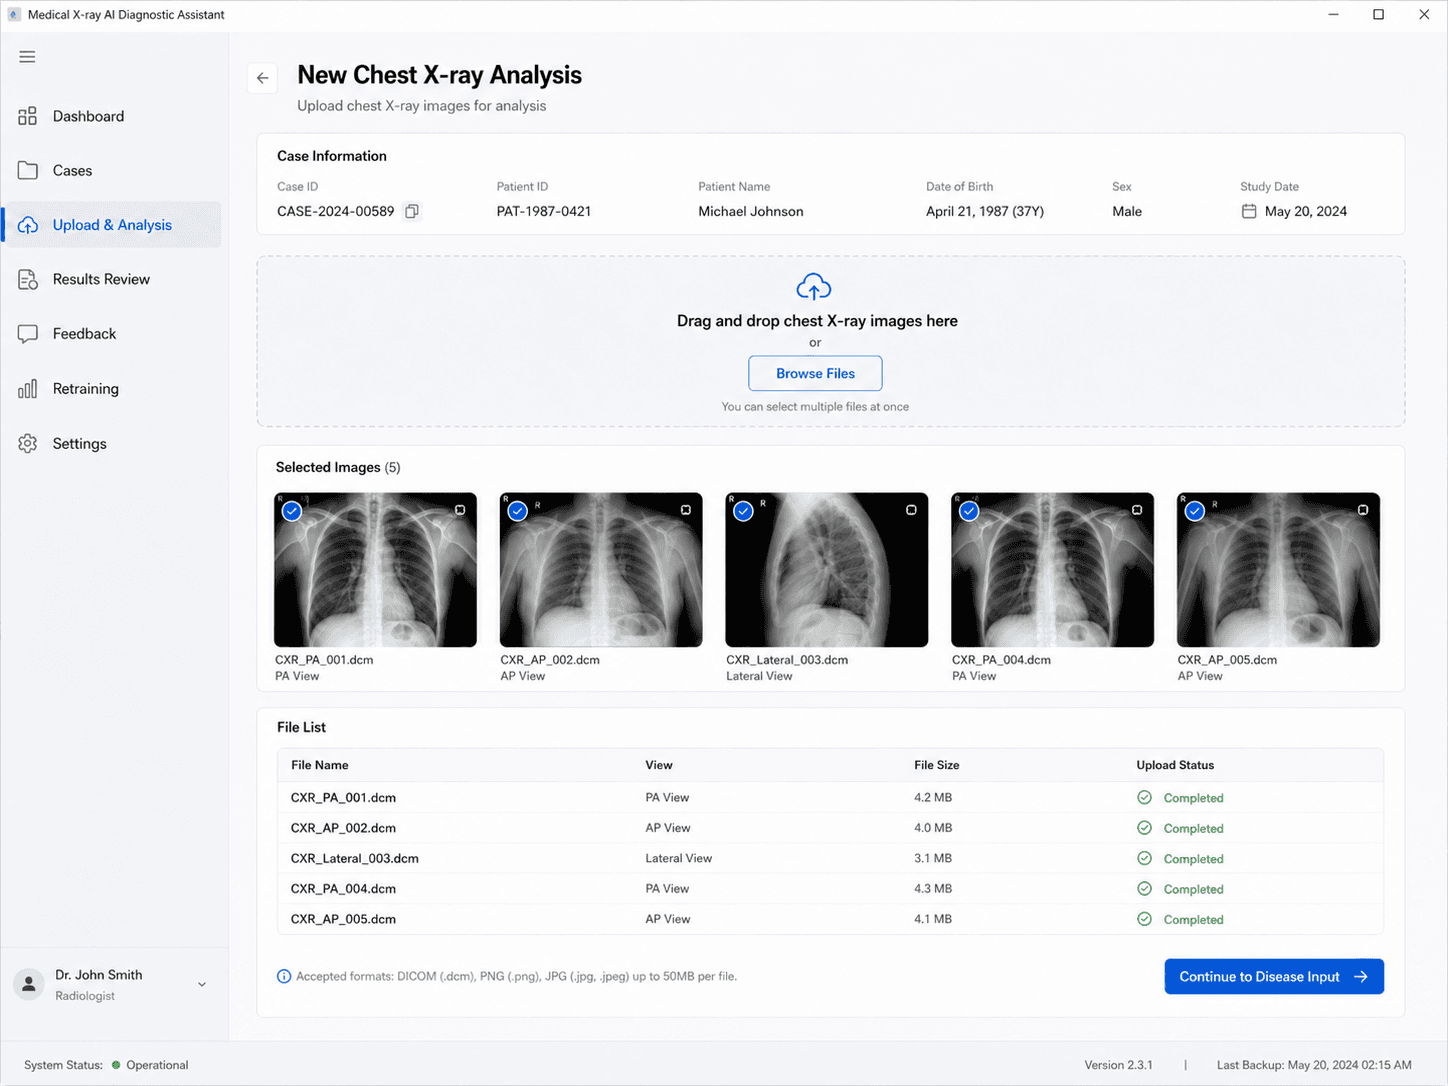Click Dr. John Smith's avatar icon
Viewport: 1448px width, 1086px height.
[29, 984]
